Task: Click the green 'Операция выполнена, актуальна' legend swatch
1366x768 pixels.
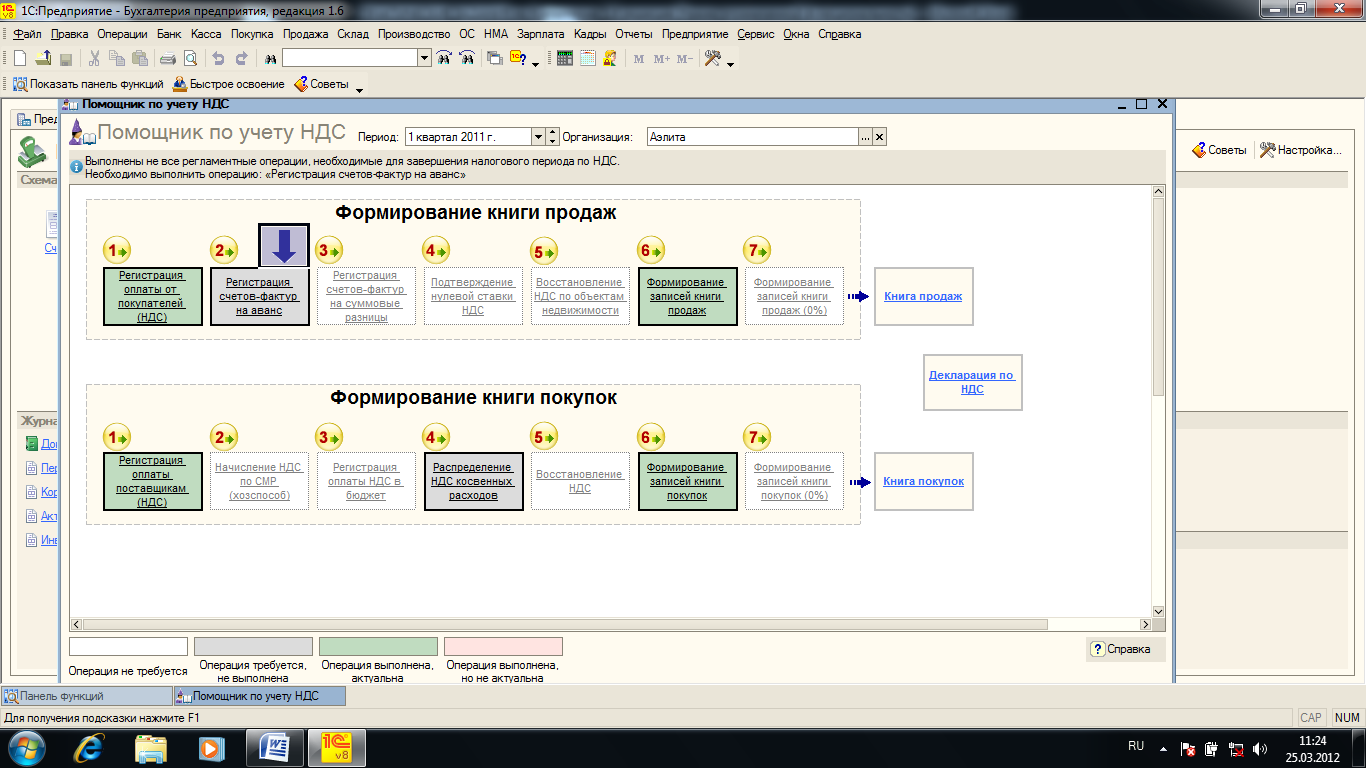Action: click(x=378, y=647)
